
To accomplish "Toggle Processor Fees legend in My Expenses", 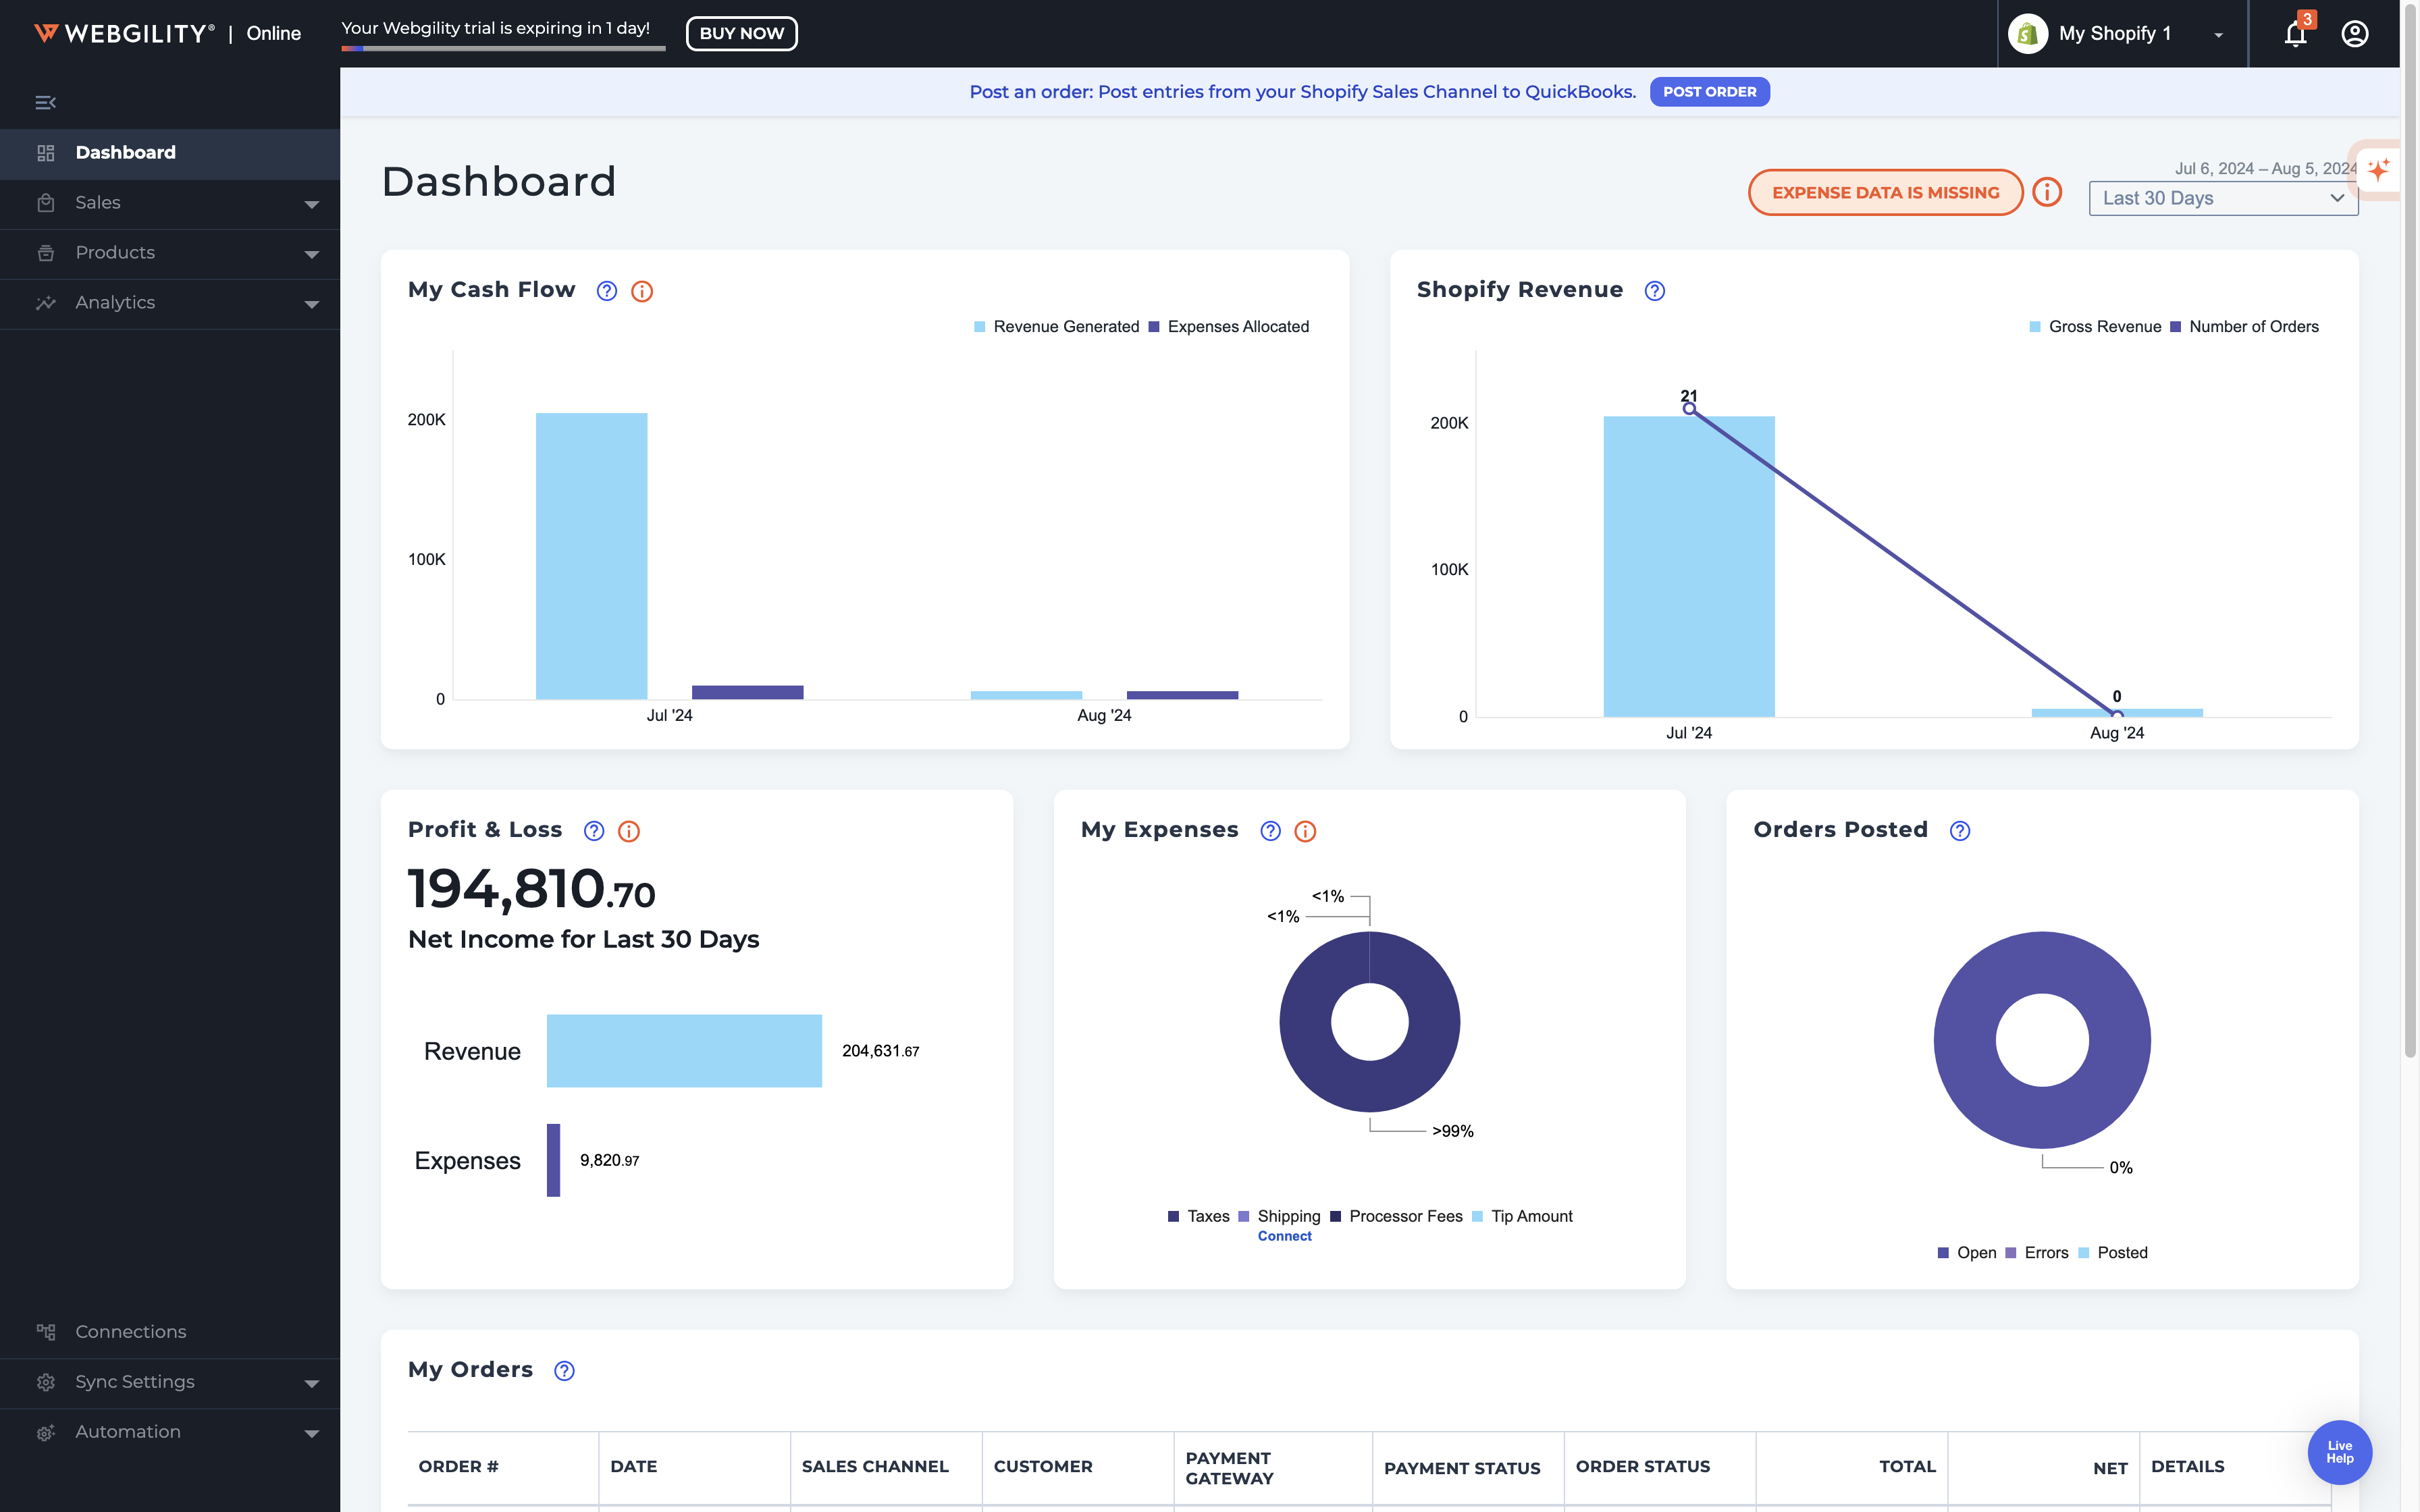I will (x=1404, y=1216).
